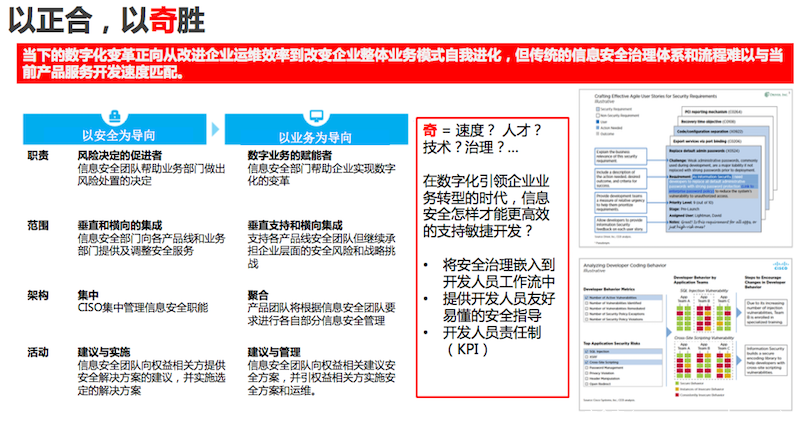This screenshot has width=800, height=435.
Task: Open the Recovery time objective card
Action: [726, 122]
